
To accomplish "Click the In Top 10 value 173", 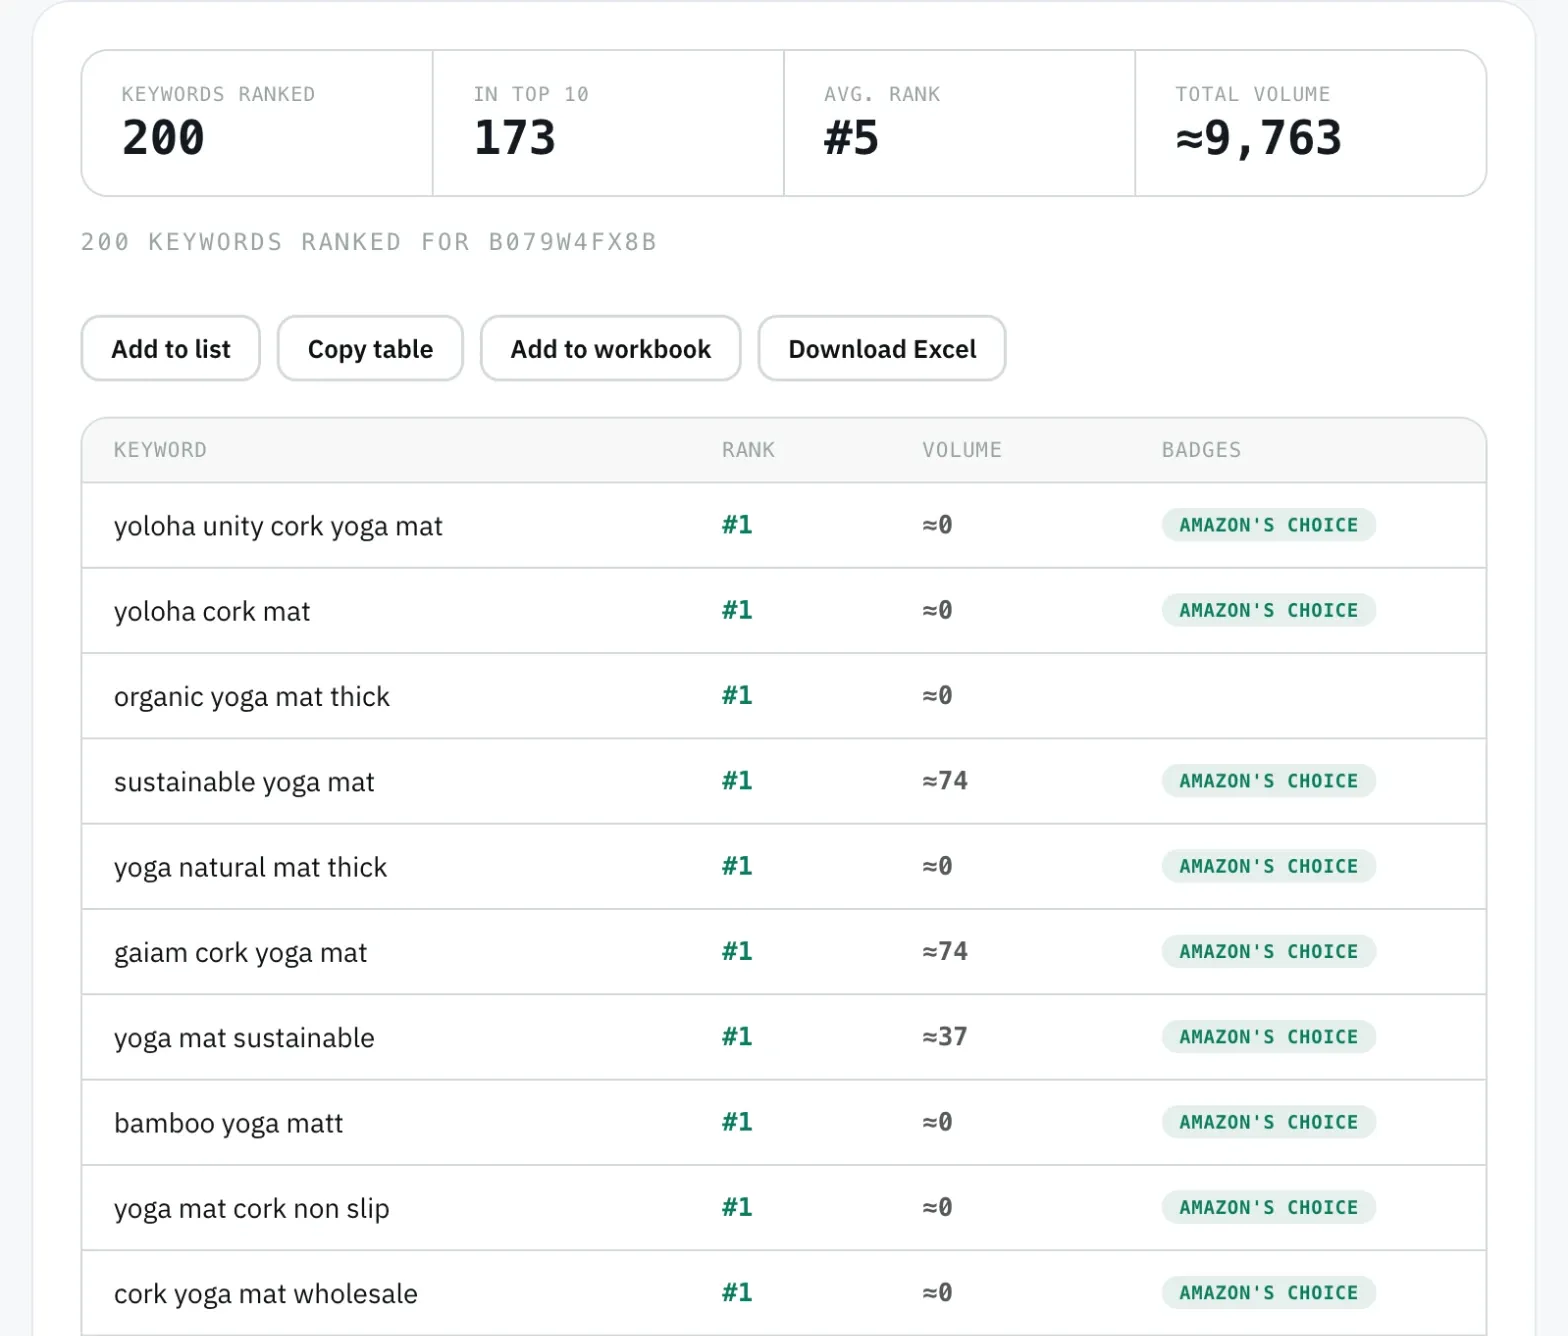I will point(514,138).
